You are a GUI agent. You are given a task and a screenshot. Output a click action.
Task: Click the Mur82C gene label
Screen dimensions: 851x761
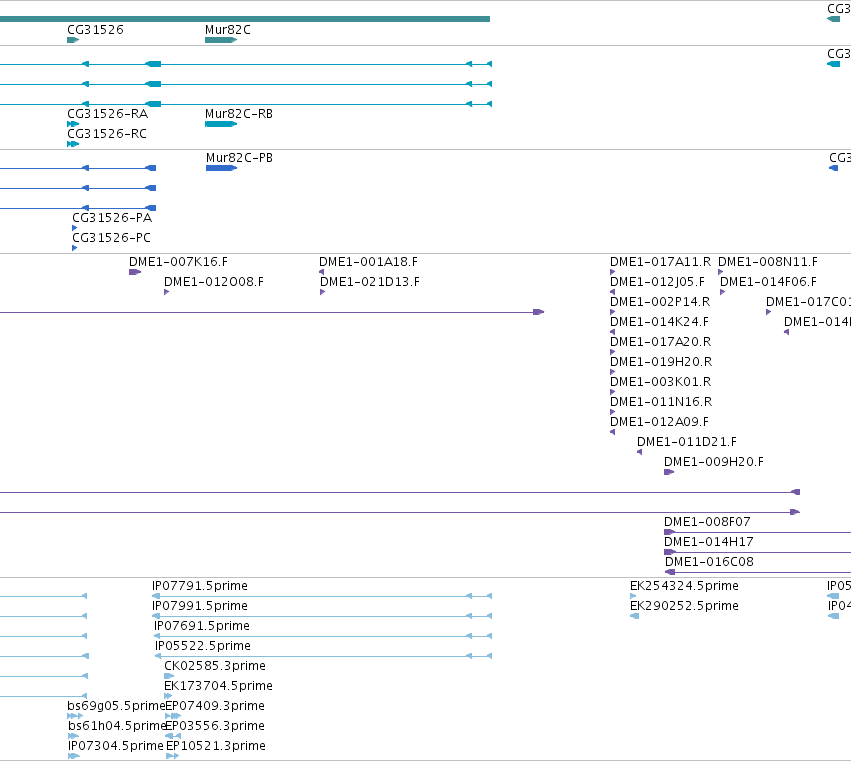pyautogui.click(x=228, y=30)
